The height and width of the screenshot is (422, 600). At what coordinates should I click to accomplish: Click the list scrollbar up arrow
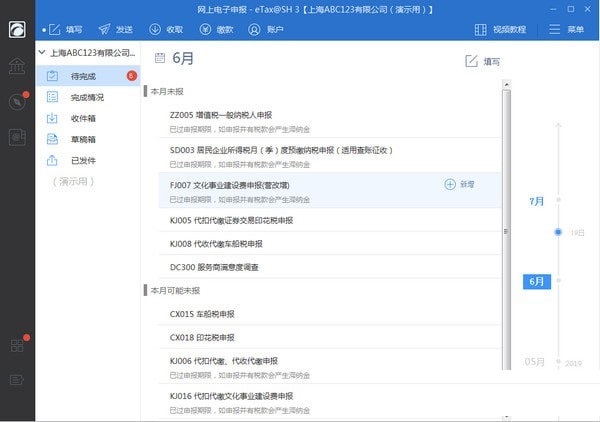[x=506, y=84]
